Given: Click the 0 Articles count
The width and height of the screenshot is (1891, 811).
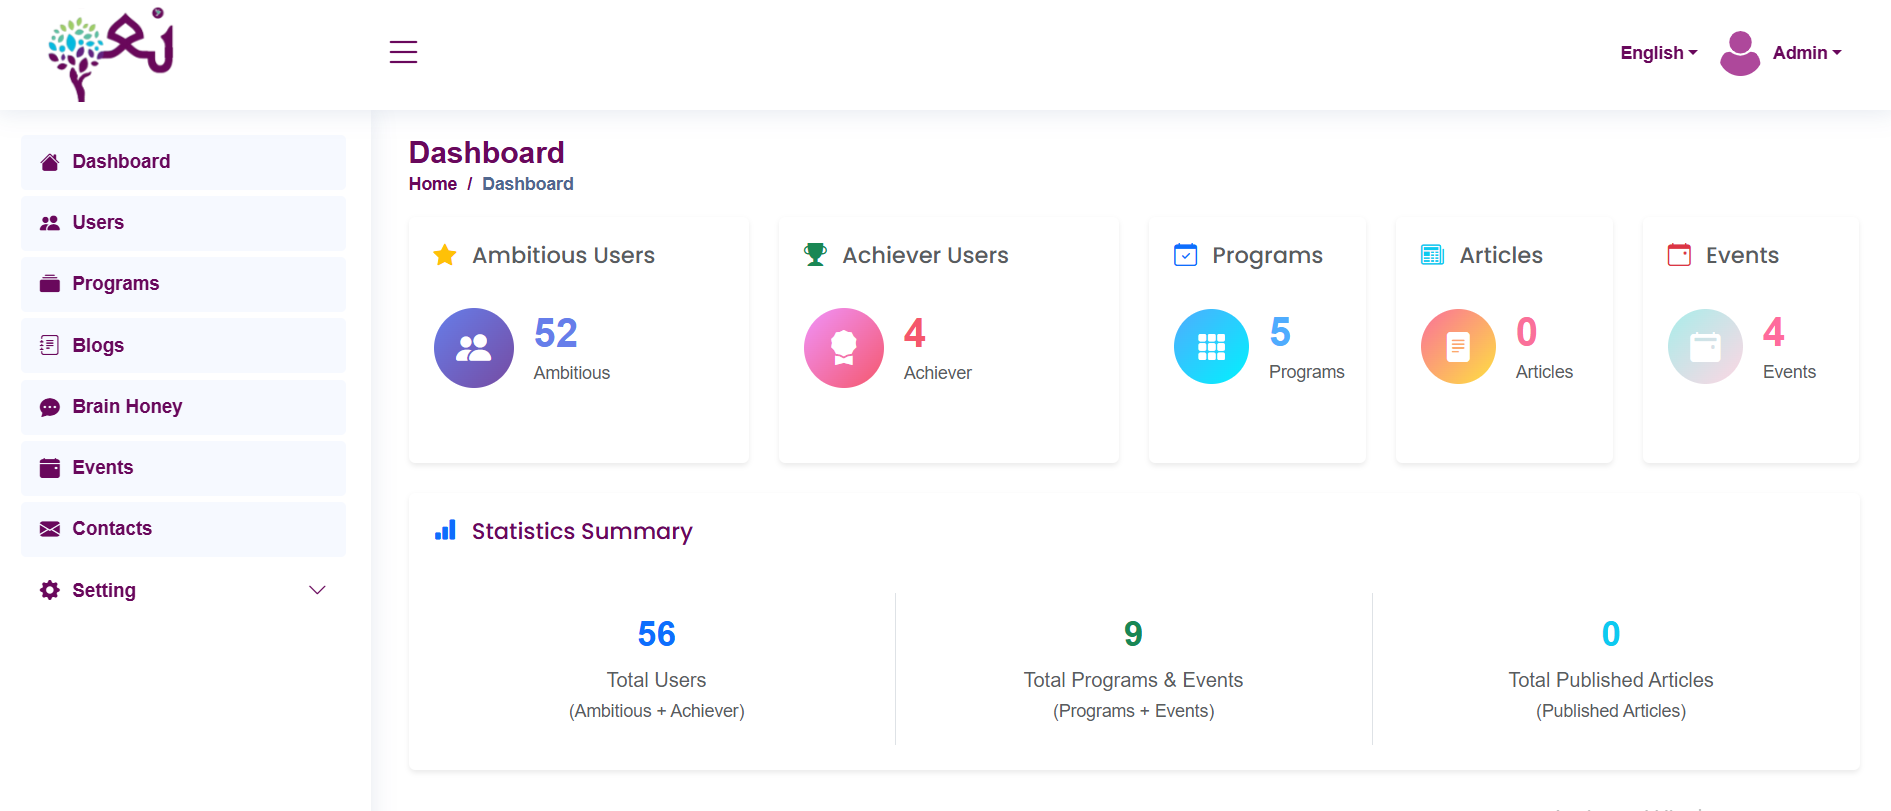Looking at the screenshot, I should point(1526,332).
